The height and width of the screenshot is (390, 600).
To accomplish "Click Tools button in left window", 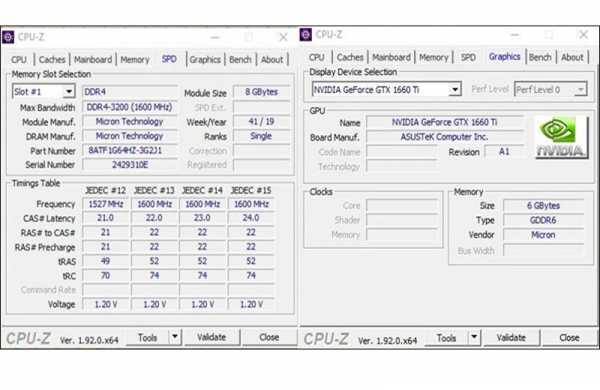I will tap(148, 338).
